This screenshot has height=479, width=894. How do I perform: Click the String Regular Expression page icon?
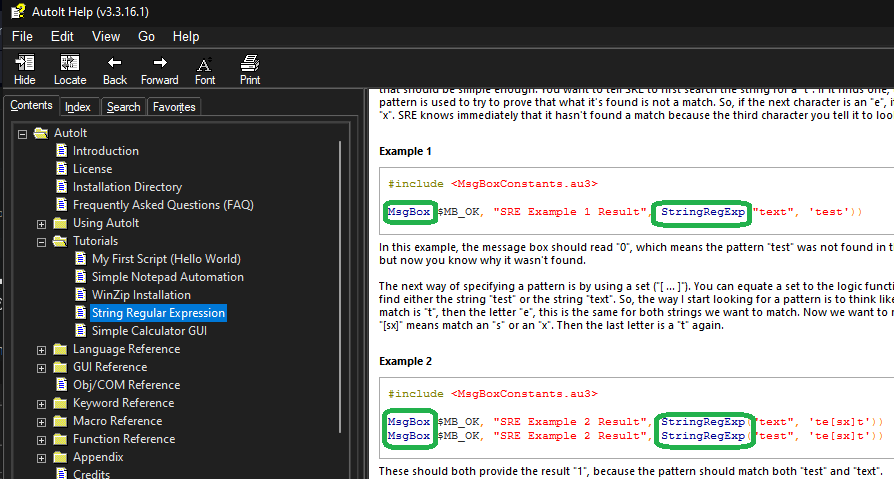(81, 312)
